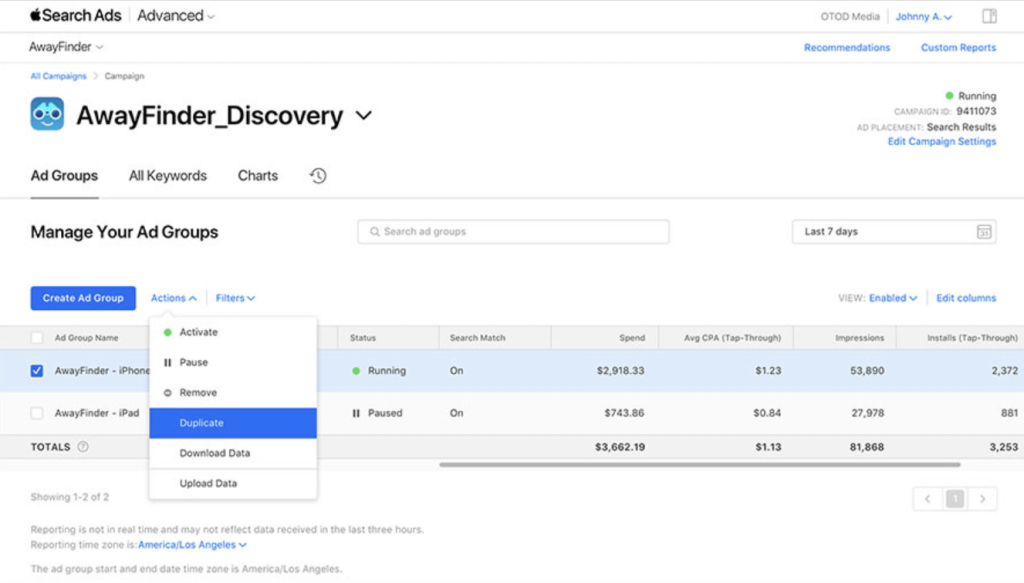Open Edit Campaign Settings link
This screenshot has height=583, width=1024.
[x=942, y=142]
